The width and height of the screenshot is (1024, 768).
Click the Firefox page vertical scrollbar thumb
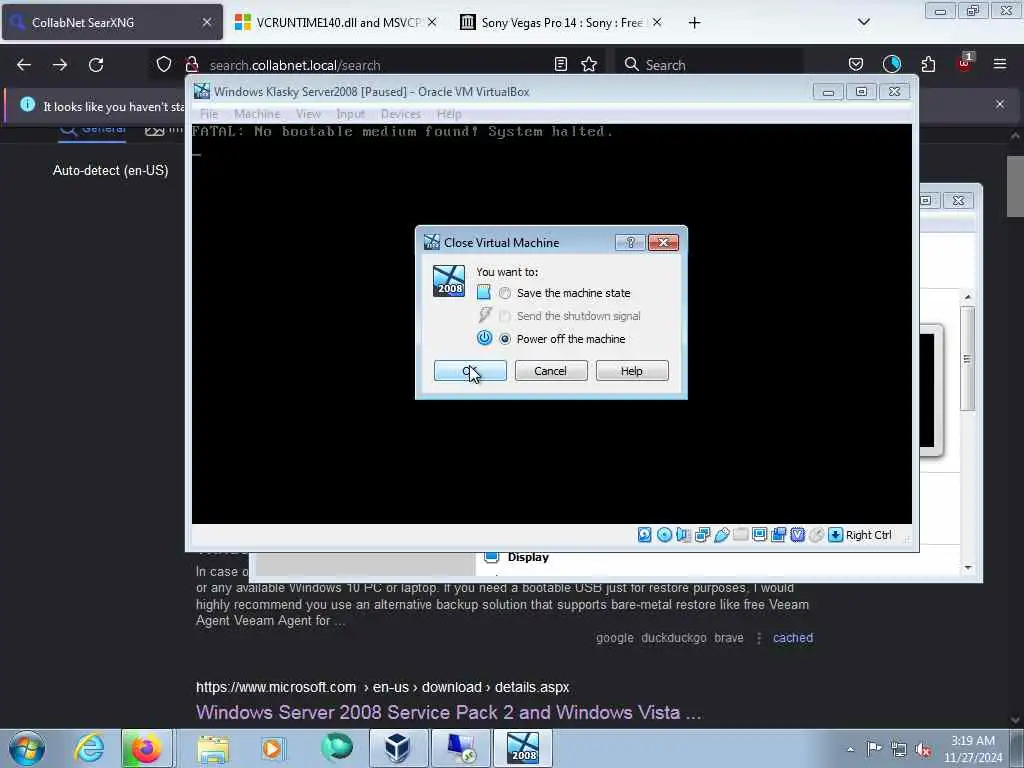tap(1015, 187)
